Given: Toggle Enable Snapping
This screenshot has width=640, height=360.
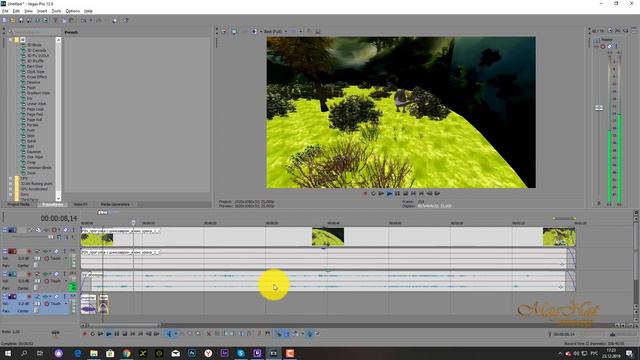Looking at the screenshot, I should [278, 334].
